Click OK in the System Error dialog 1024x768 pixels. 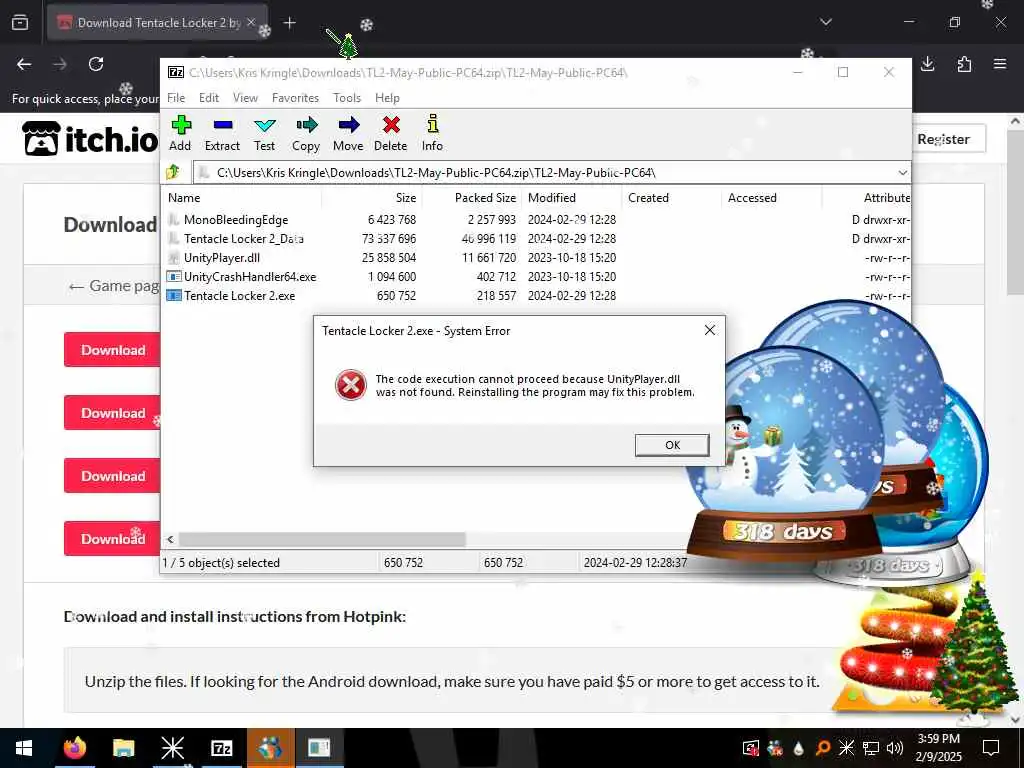pyautogui.click(x=672, y=445)
